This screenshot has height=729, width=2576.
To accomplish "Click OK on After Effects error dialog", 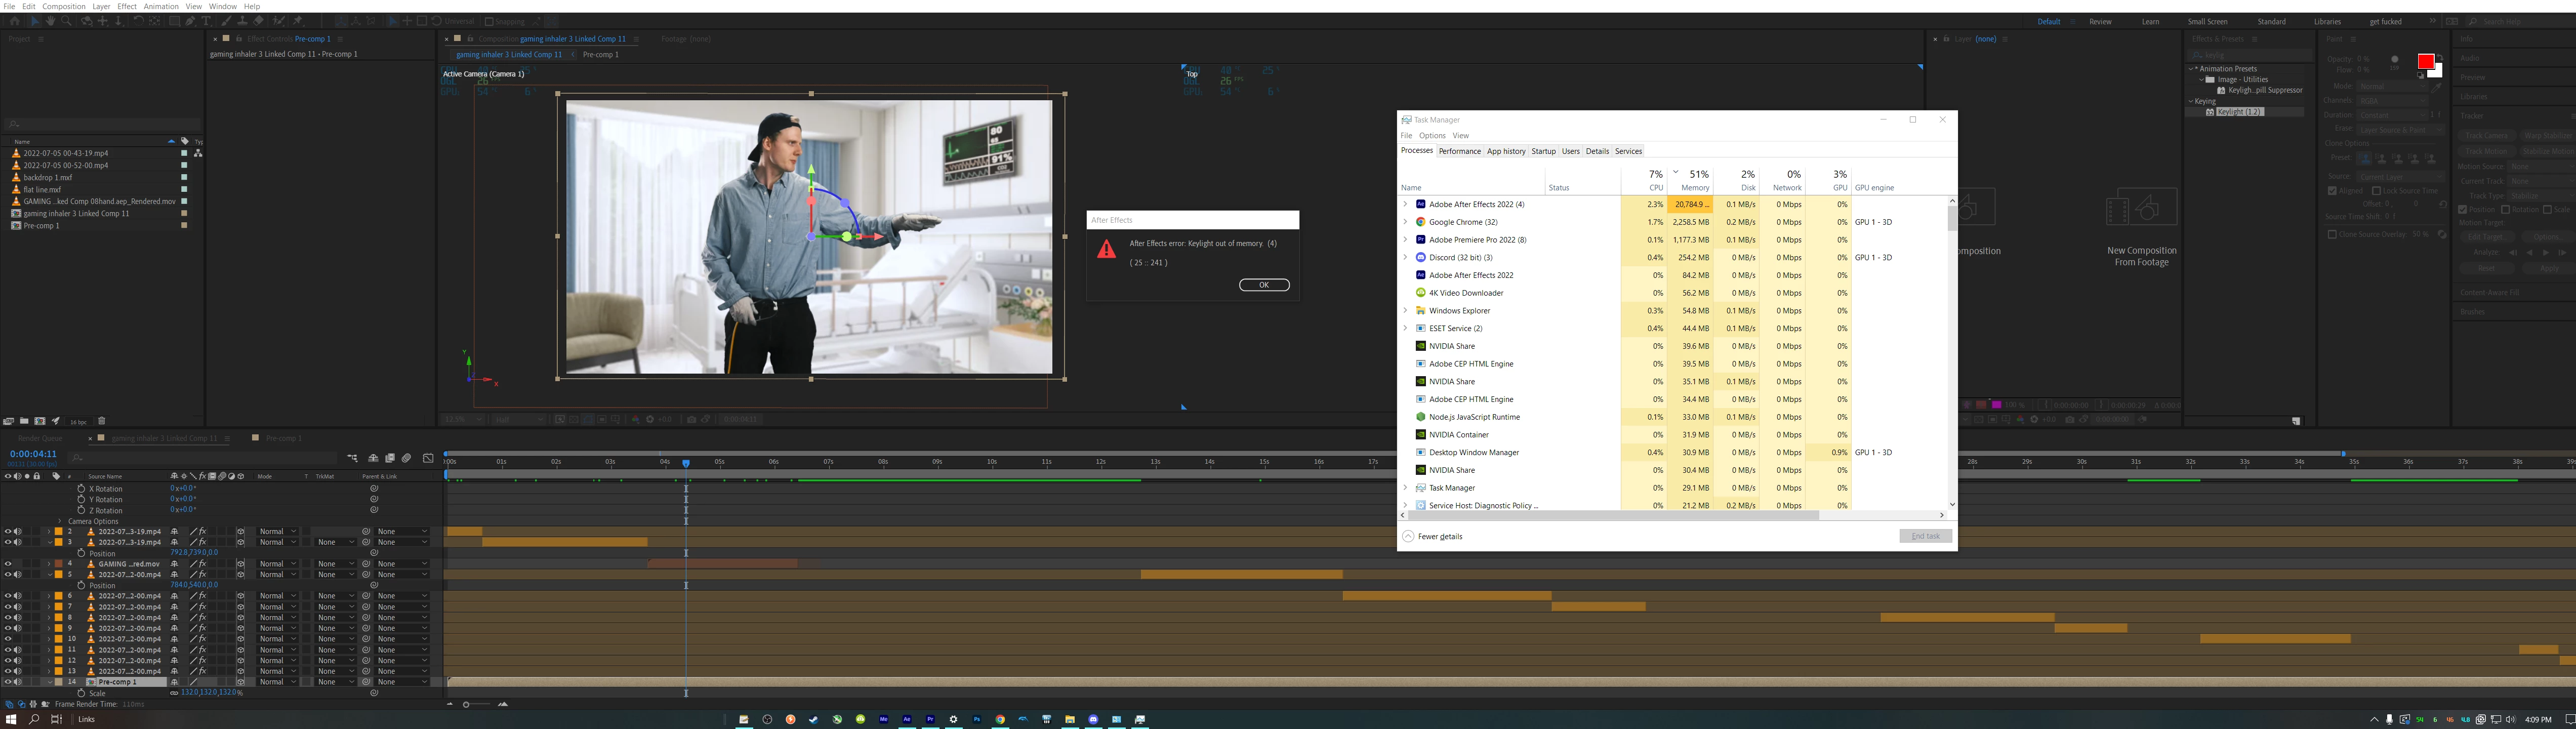I will pyautogui.click(x=1264, y=285).
